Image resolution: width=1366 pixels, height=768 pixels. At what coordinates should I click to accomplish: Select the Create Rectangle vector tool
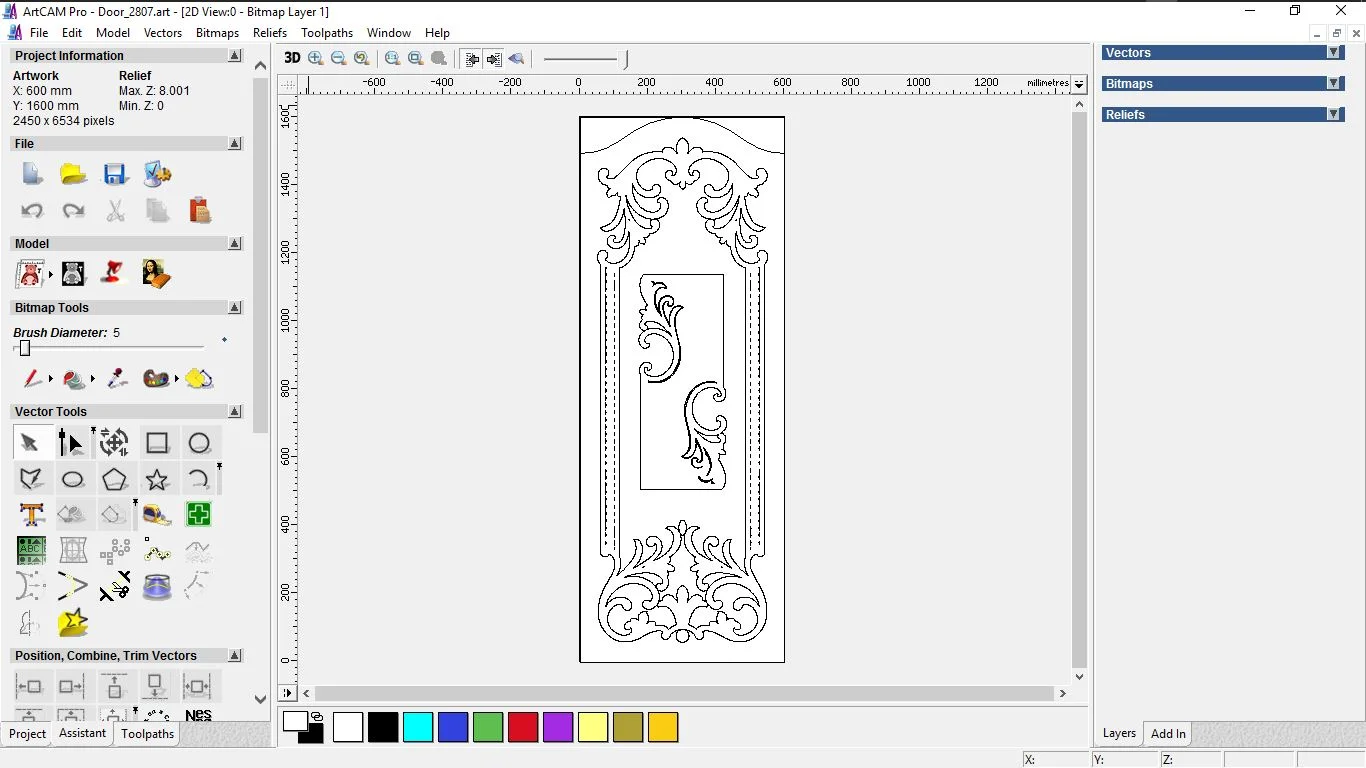[x=157, y=443]
